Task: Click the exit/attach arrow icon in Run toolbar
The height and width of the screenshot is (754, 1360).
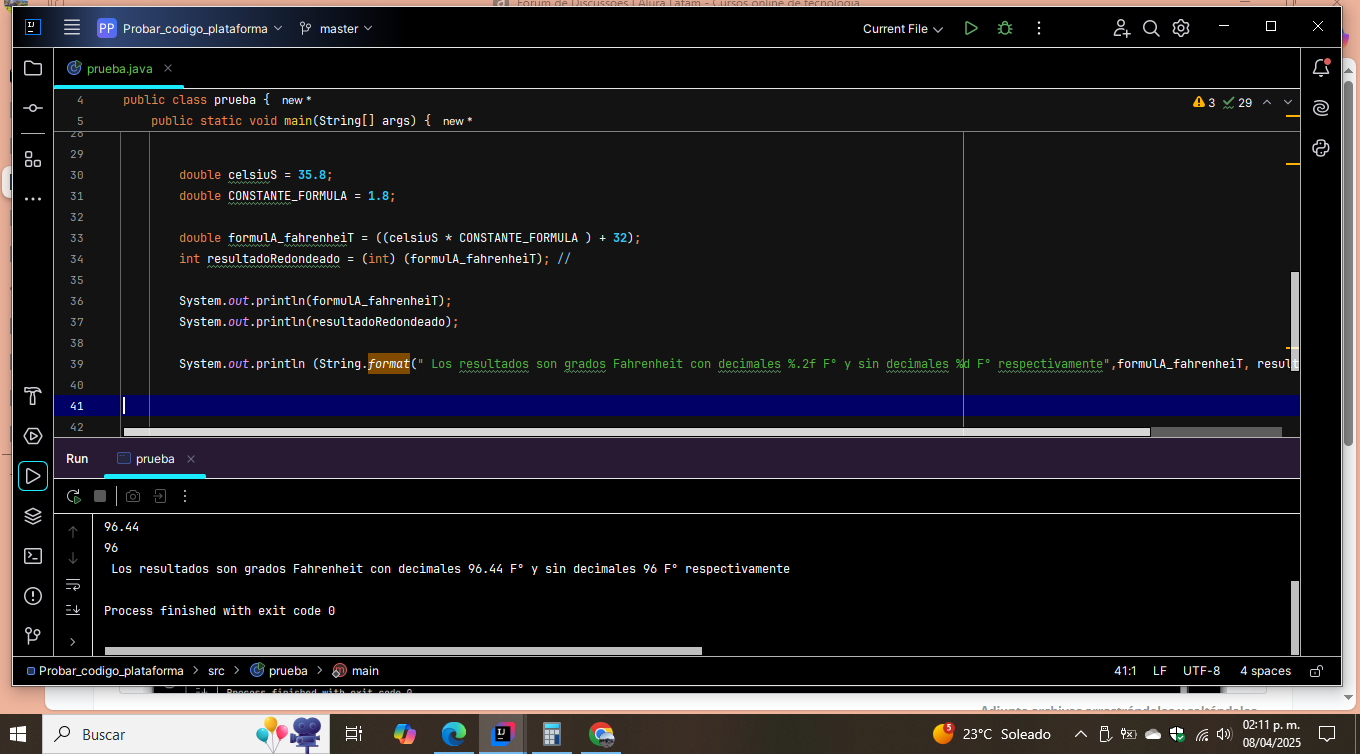Action: 159,496
